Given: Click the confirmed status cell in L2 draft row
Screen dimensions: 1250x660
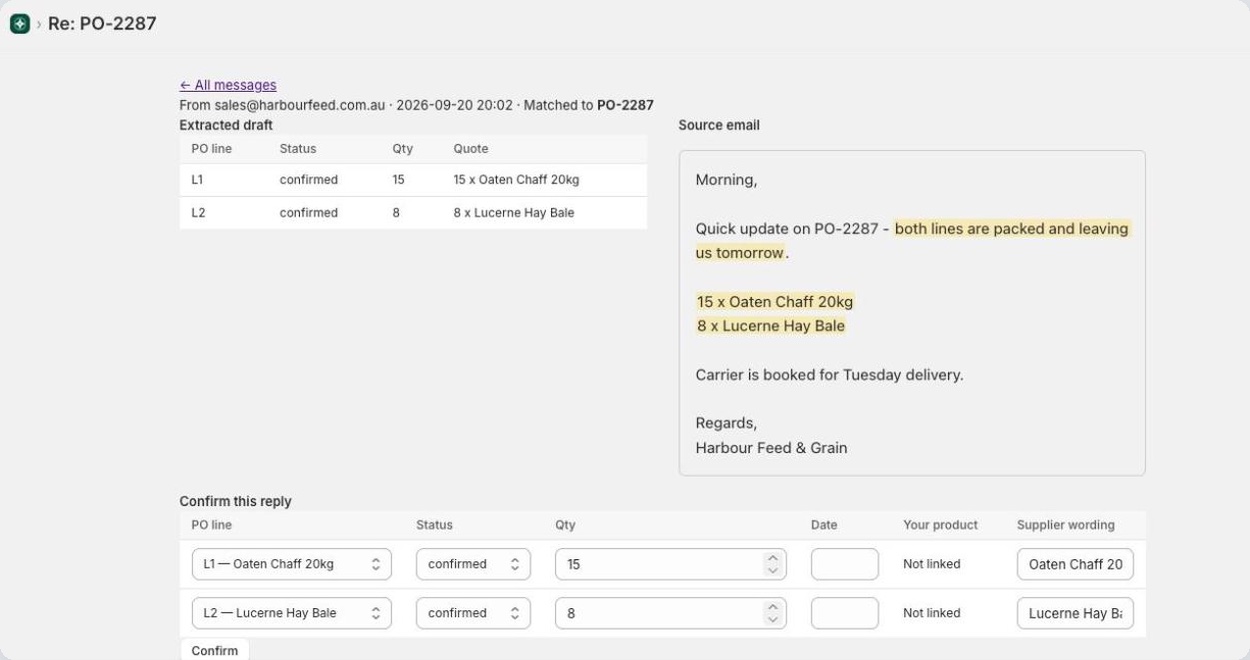Looking at the screenshot, I should coord(309,213).
